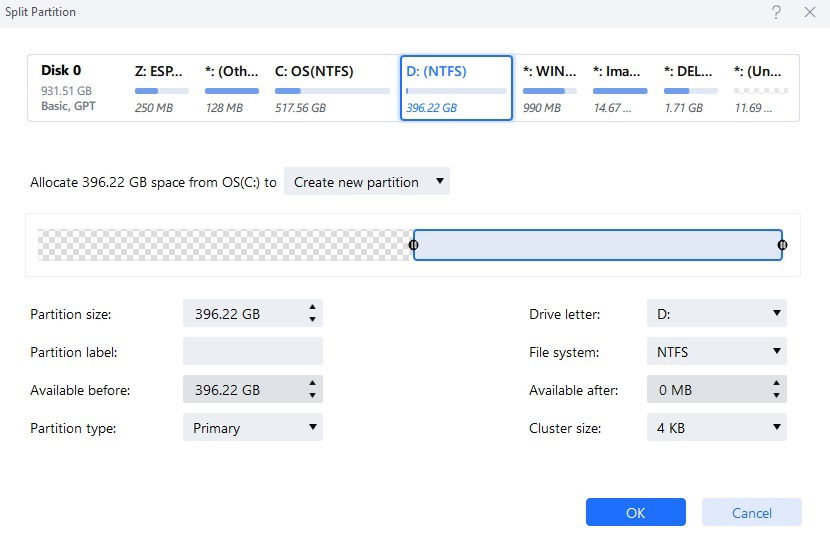Open the Create new partition dropdown
830x550 pixels.
367,182
